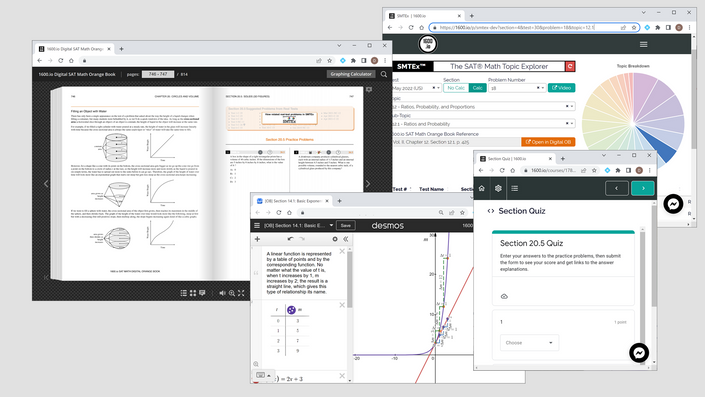Click the Graphing Calculator button
Viewport: 705px width, 397px height.
click(x=351, y=74)
